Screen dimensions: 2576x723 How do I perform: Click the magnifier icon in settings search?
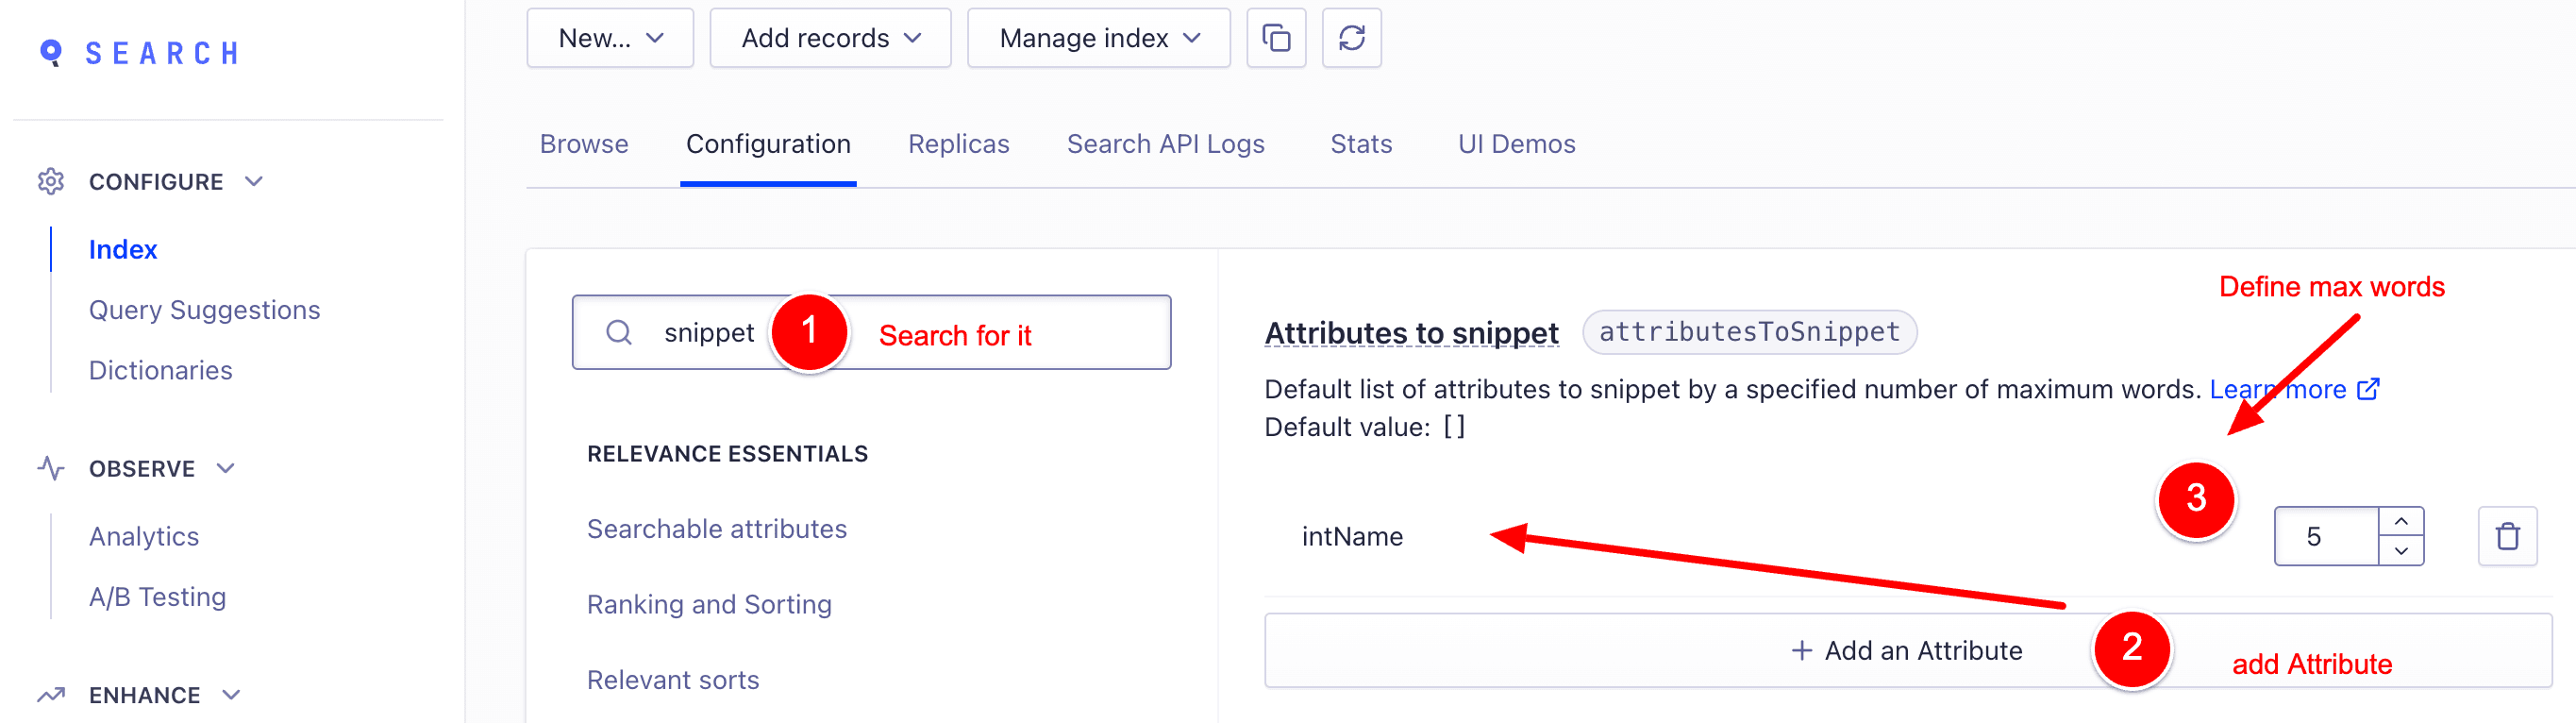pos(619,332)
